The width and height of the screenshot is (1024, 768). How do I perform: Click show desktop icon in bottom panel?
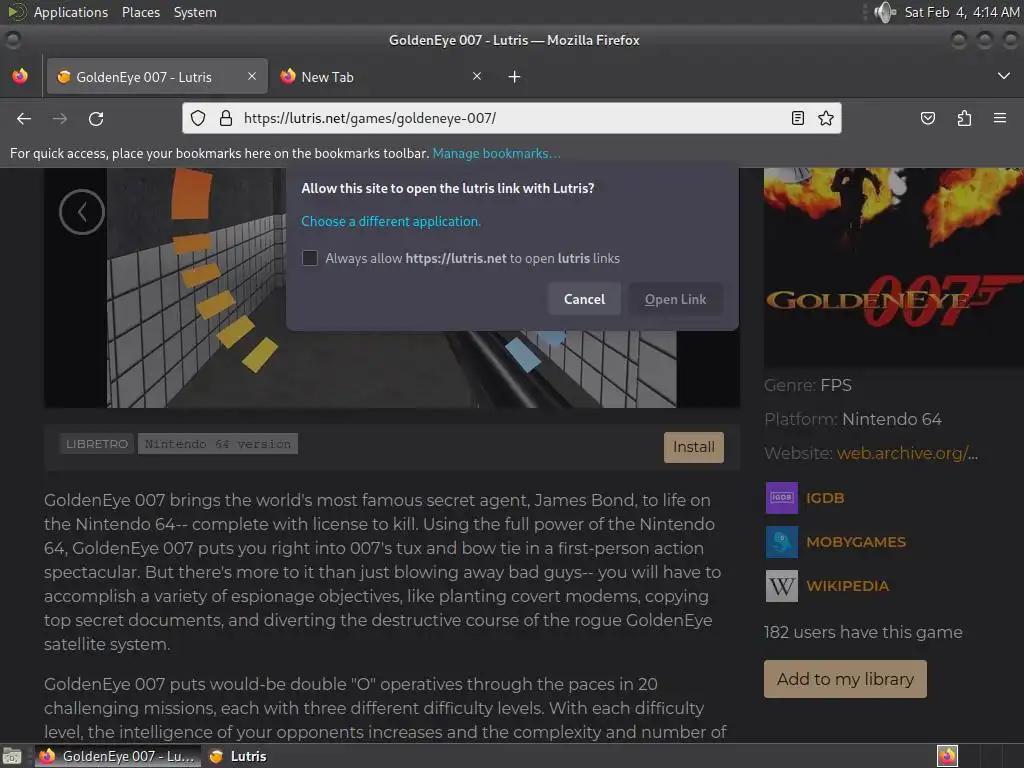[x=12, y=756]
